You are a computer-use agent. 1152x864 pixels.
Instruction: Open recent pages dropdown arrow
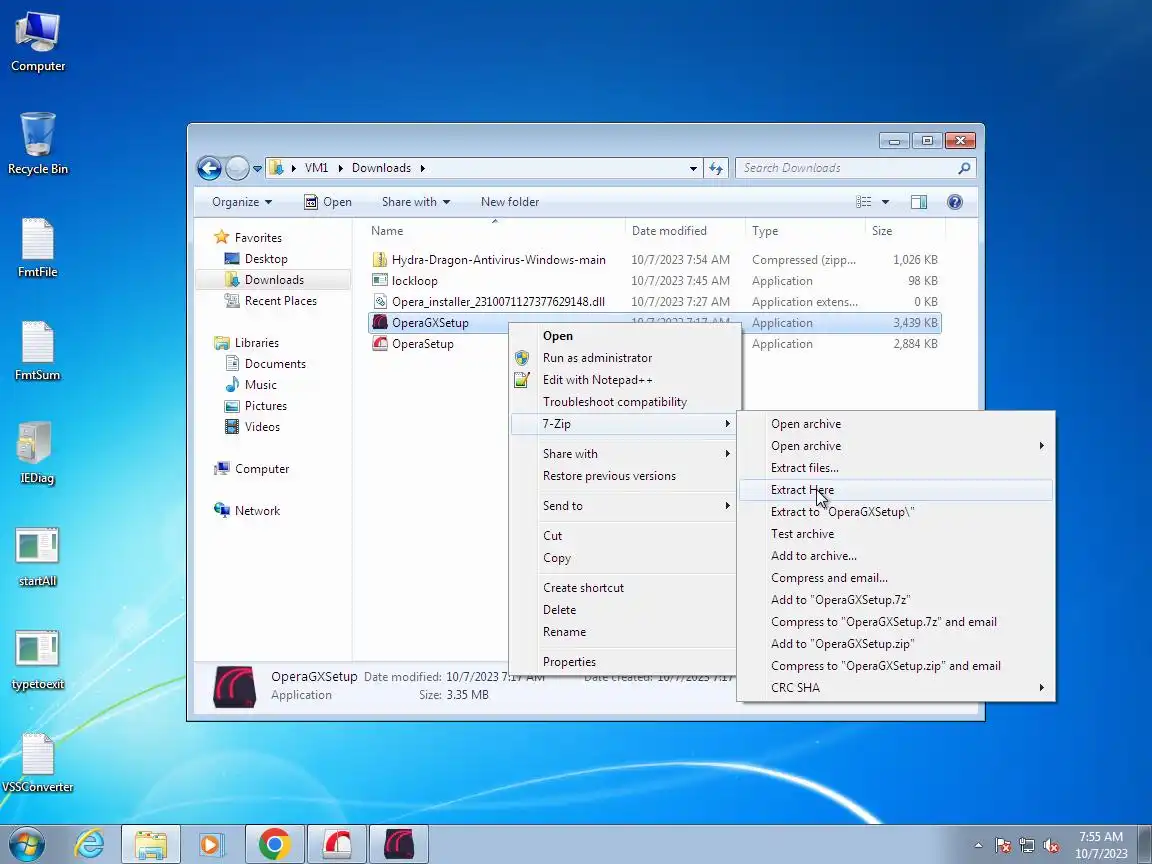[257, 168]
